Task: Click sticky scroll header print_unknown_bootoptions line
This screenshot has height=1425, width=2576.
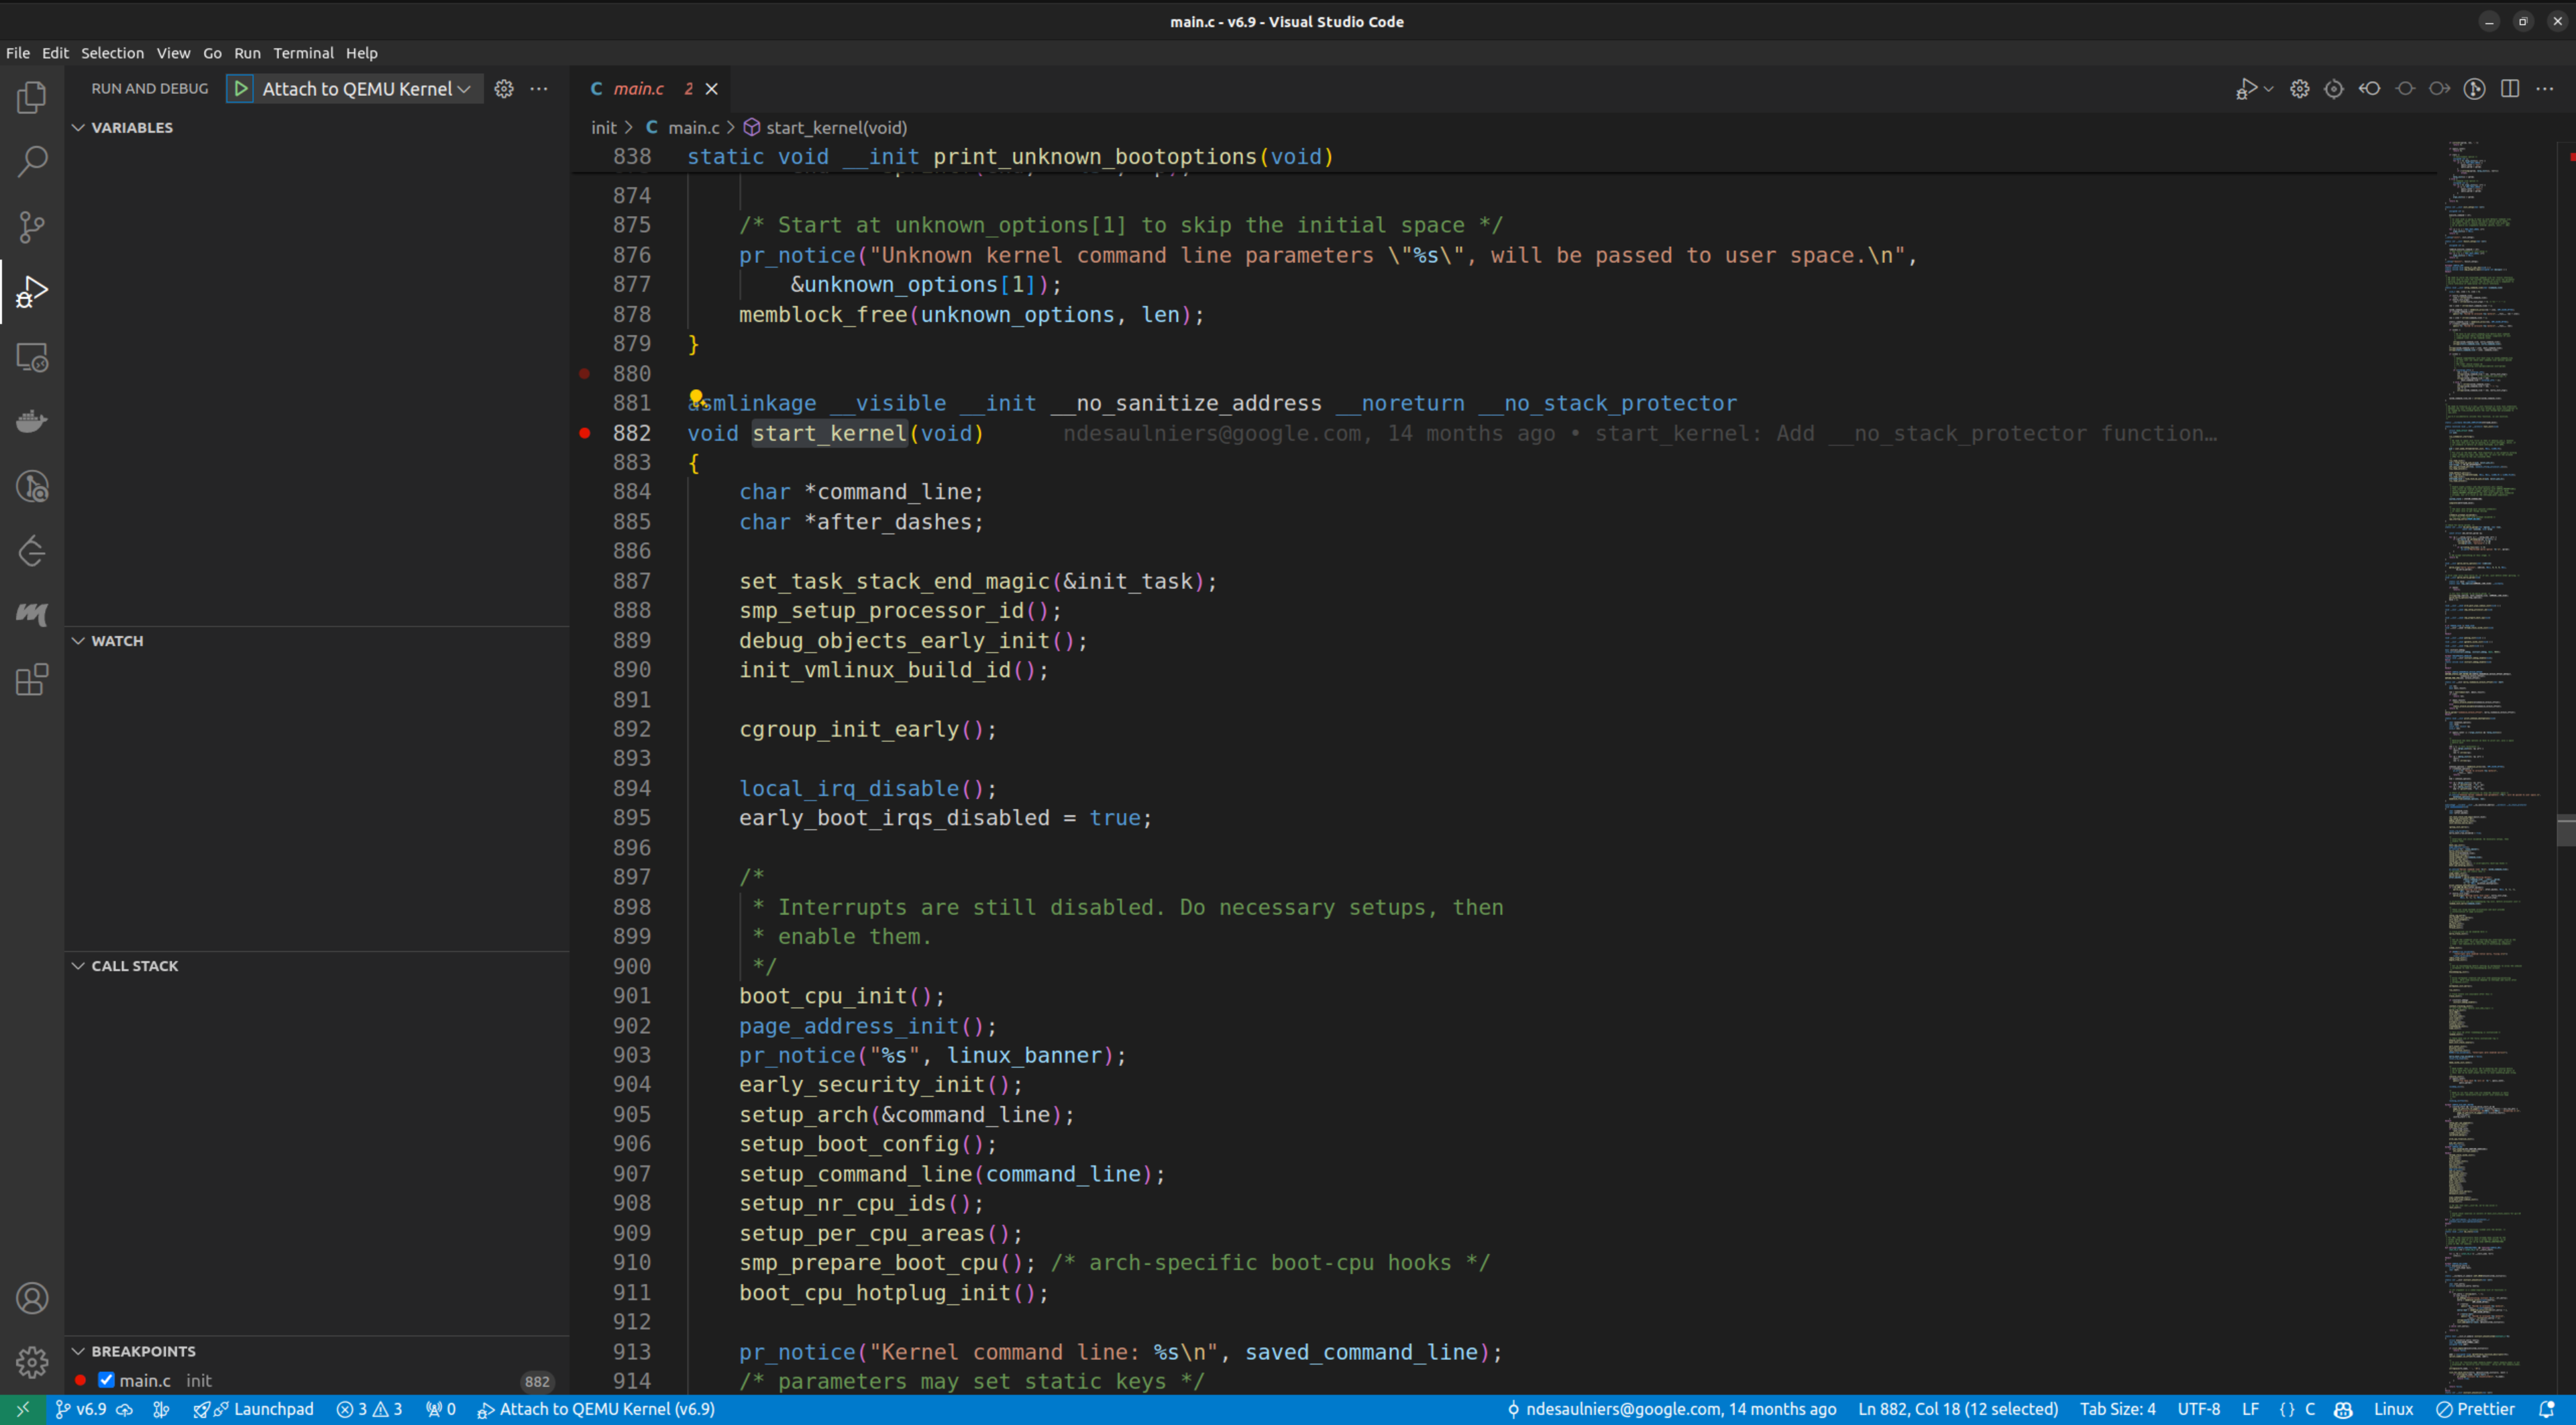Action: (1504, 157)
